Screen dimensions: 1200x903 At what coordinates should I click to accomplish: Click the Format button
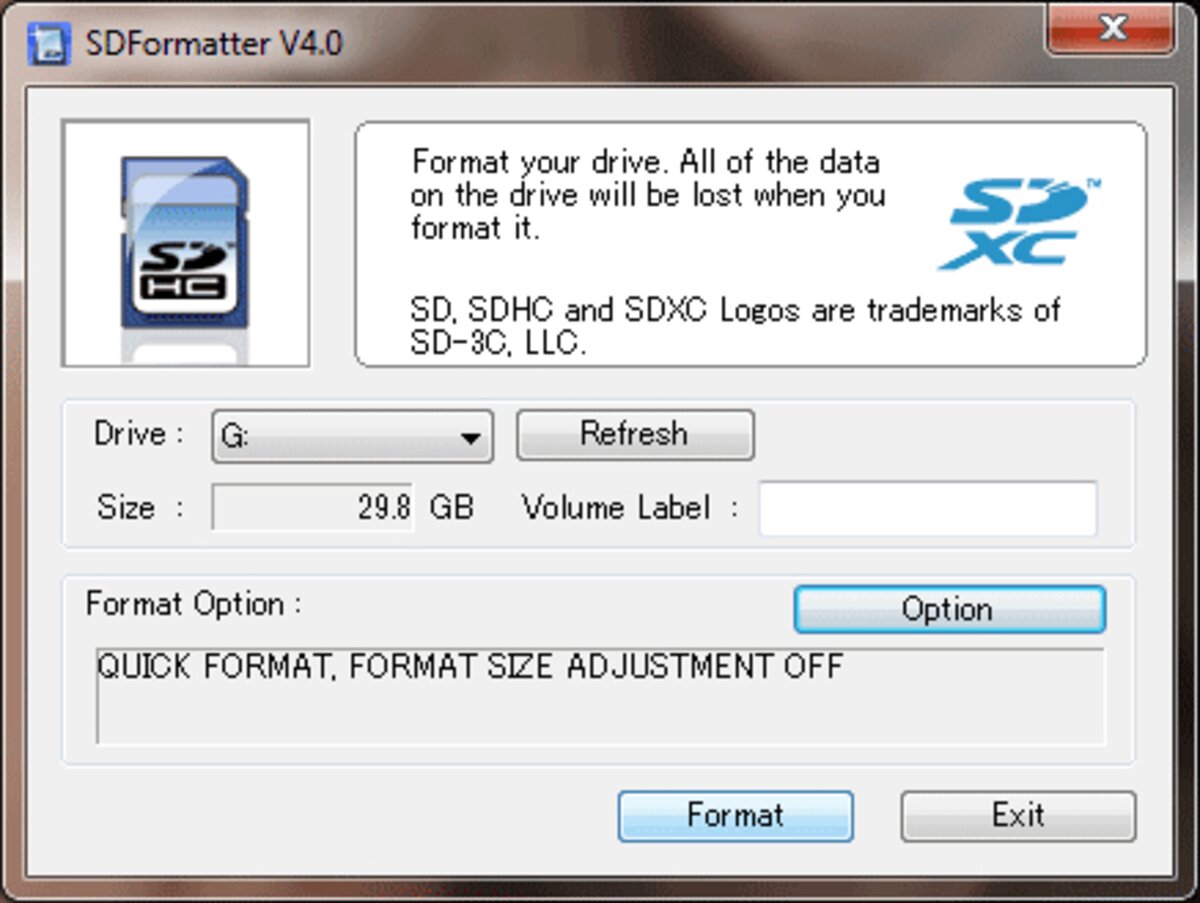point(735,816)
